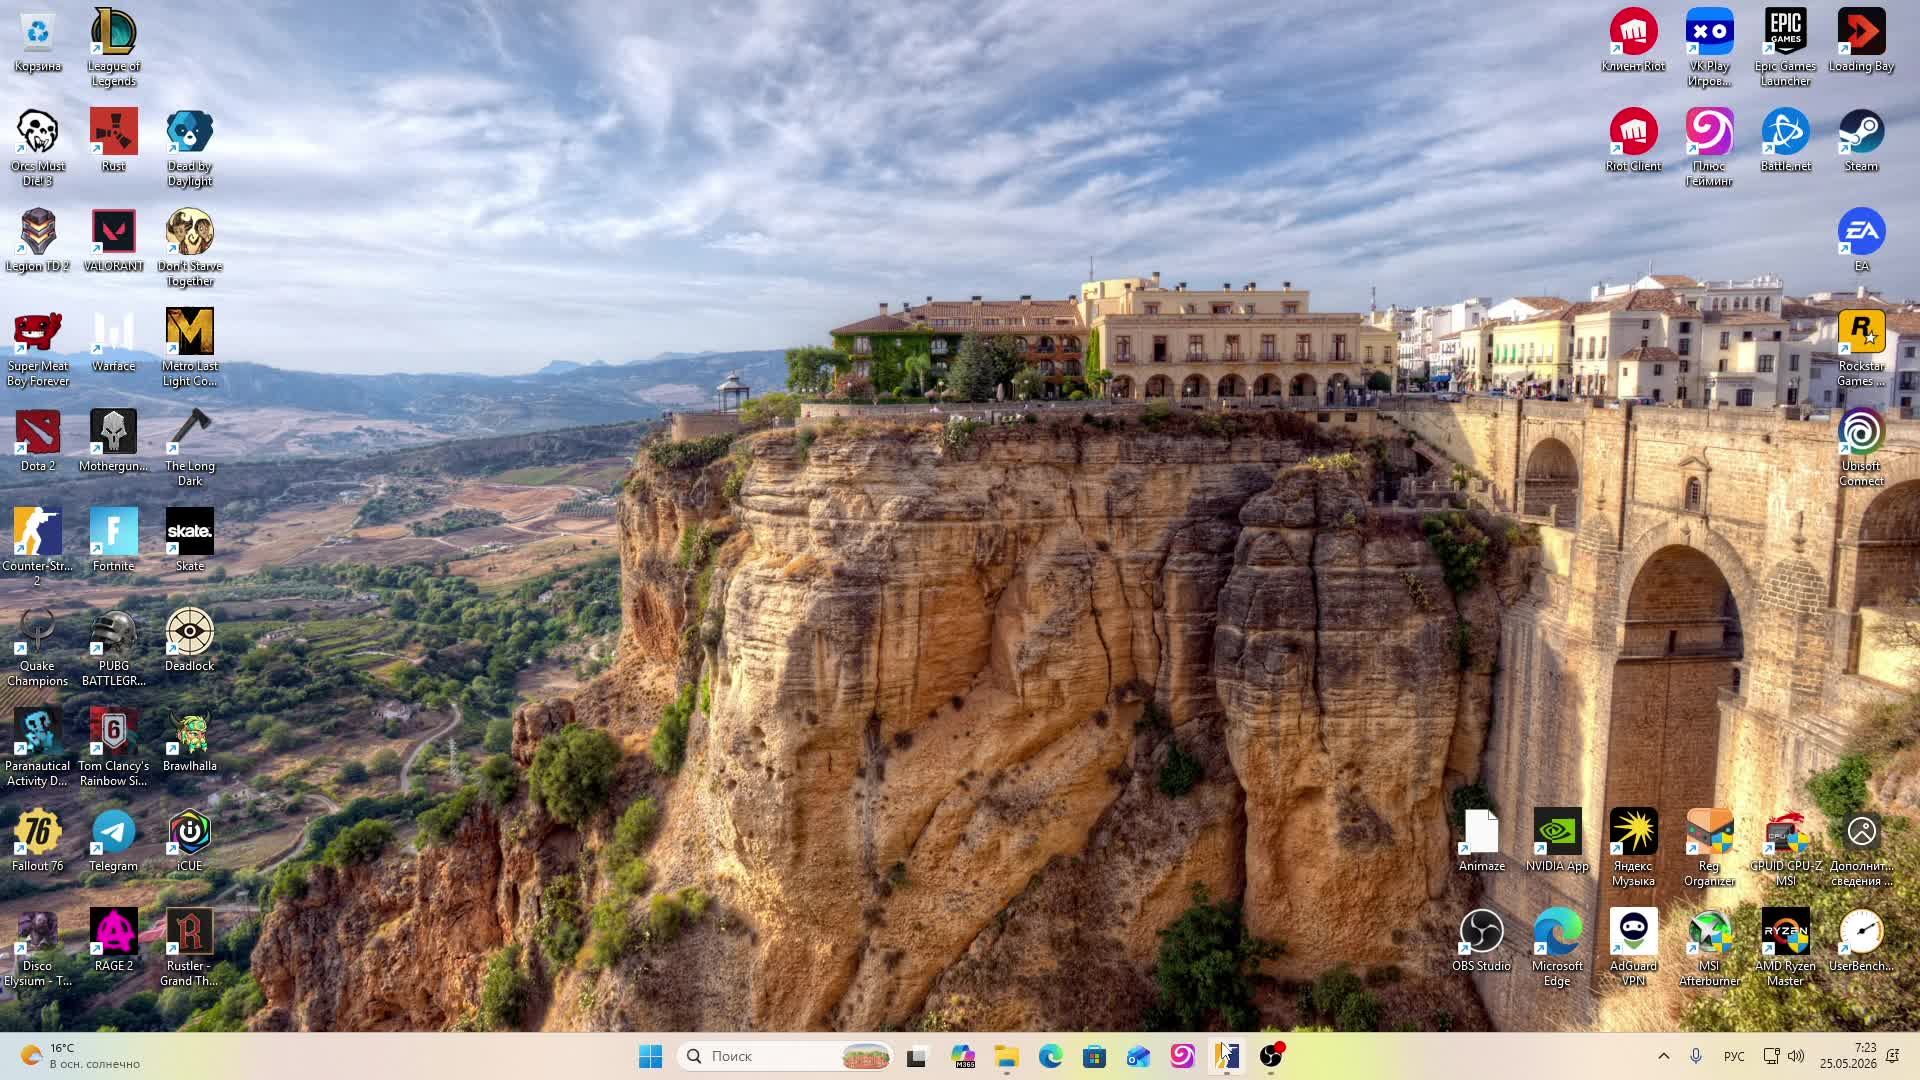Open the Windows Start menu
The height and width of the screenshot is (1080, 1920).
(650, 1056)
